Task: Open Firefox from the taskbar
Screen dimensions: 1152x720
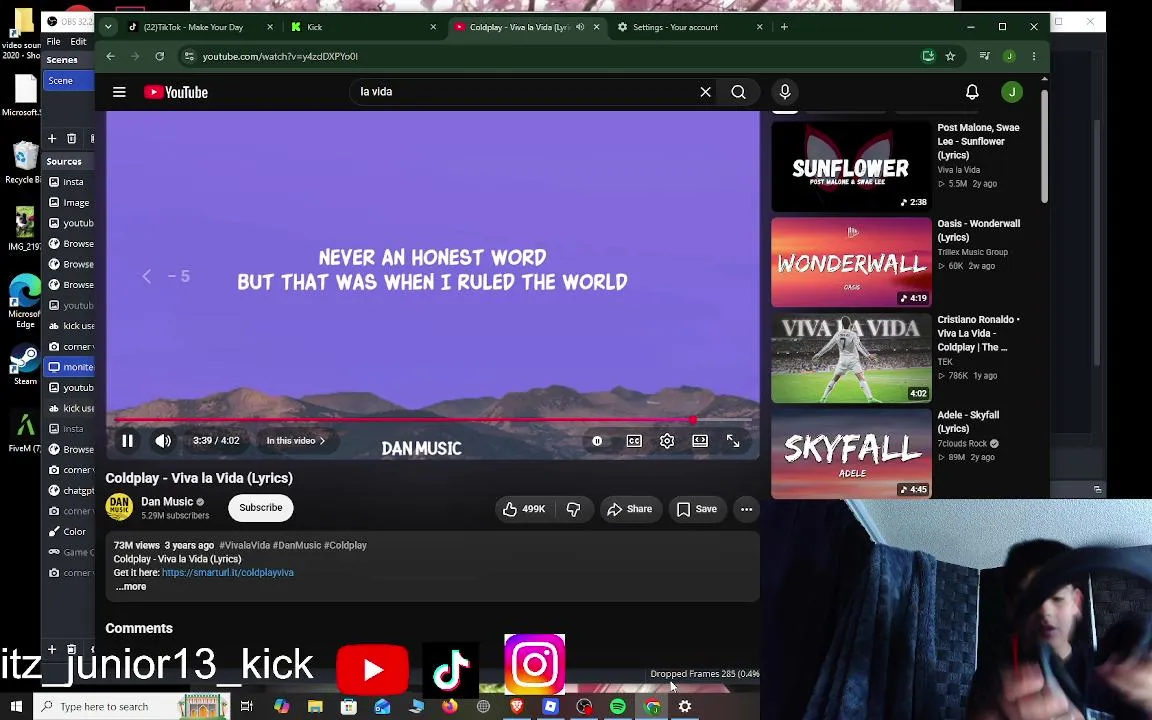Action: pyautogui.click(x=450, y=706)
